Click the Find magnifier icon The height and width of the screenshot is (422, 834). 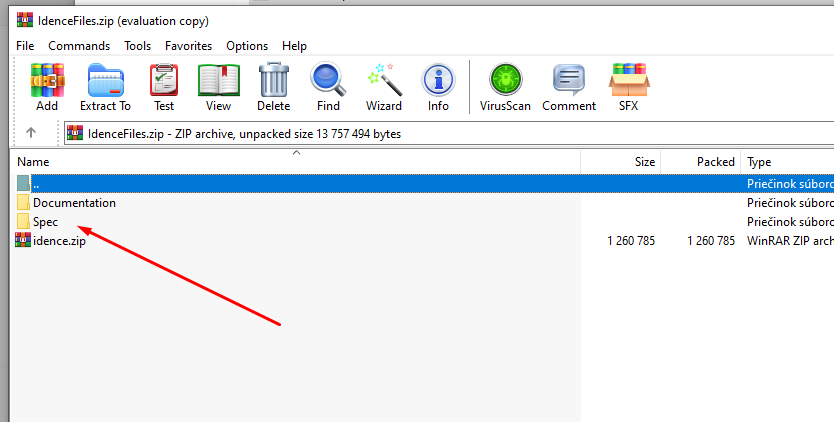(x=328, y=87)
